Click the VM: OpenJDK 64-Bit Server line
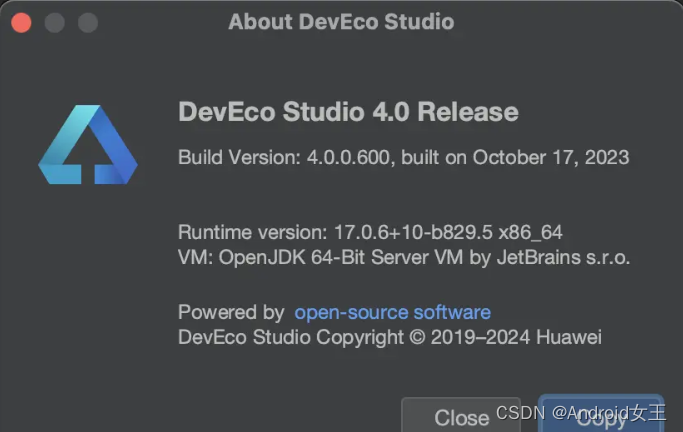Viewport: 683px width, 432px height. coord(404,257)
